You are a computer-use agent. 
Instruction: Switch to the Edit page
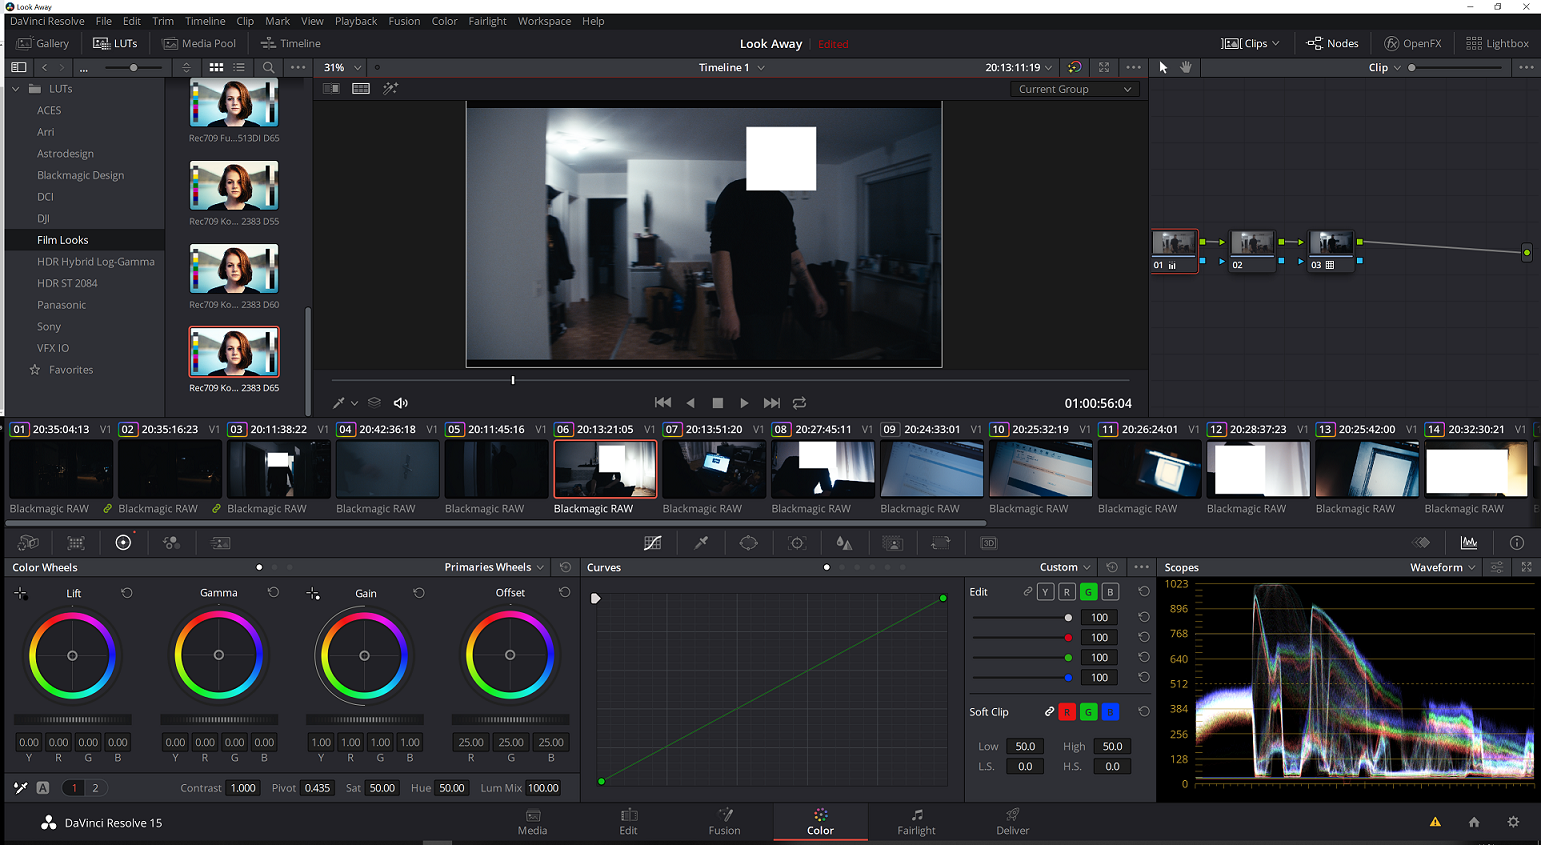[x=628, y=821]
